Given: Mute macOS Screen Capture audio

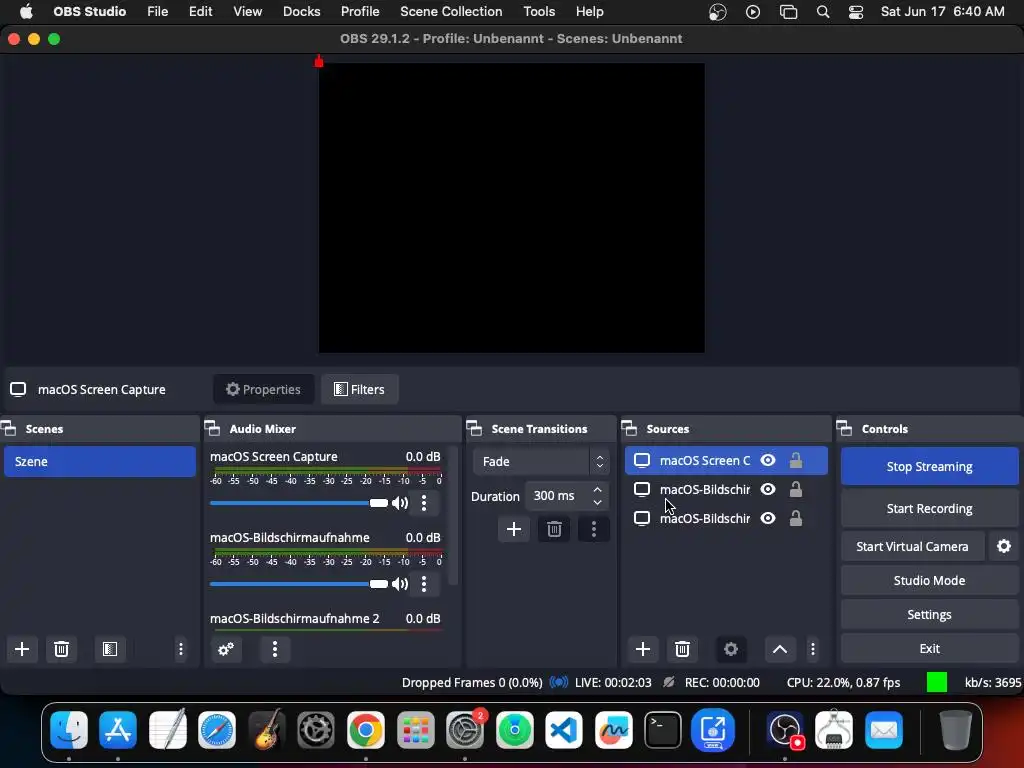Looking at the screenshot, I should (x=400, y=503).
